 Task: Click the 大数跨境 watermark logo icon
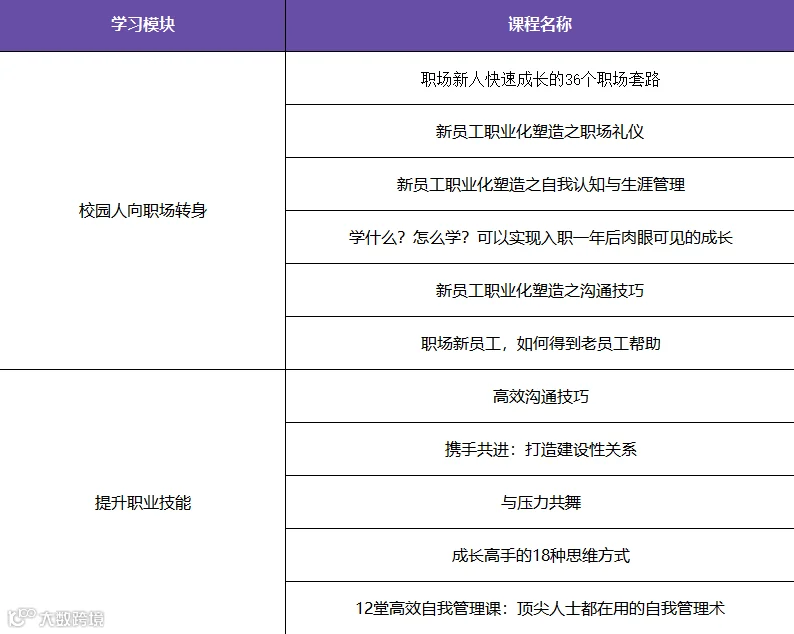21,617
